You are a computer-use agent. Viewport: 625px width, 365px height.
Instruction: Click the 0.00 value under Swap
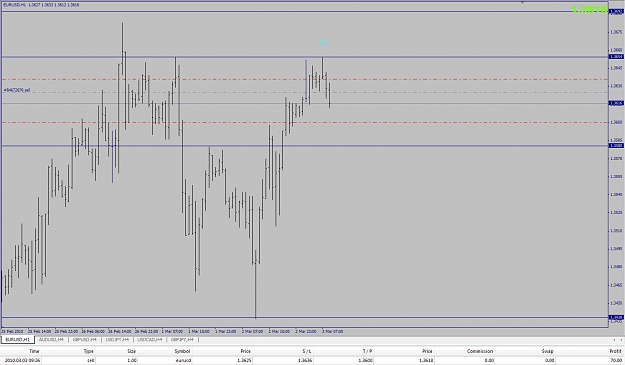549,360
